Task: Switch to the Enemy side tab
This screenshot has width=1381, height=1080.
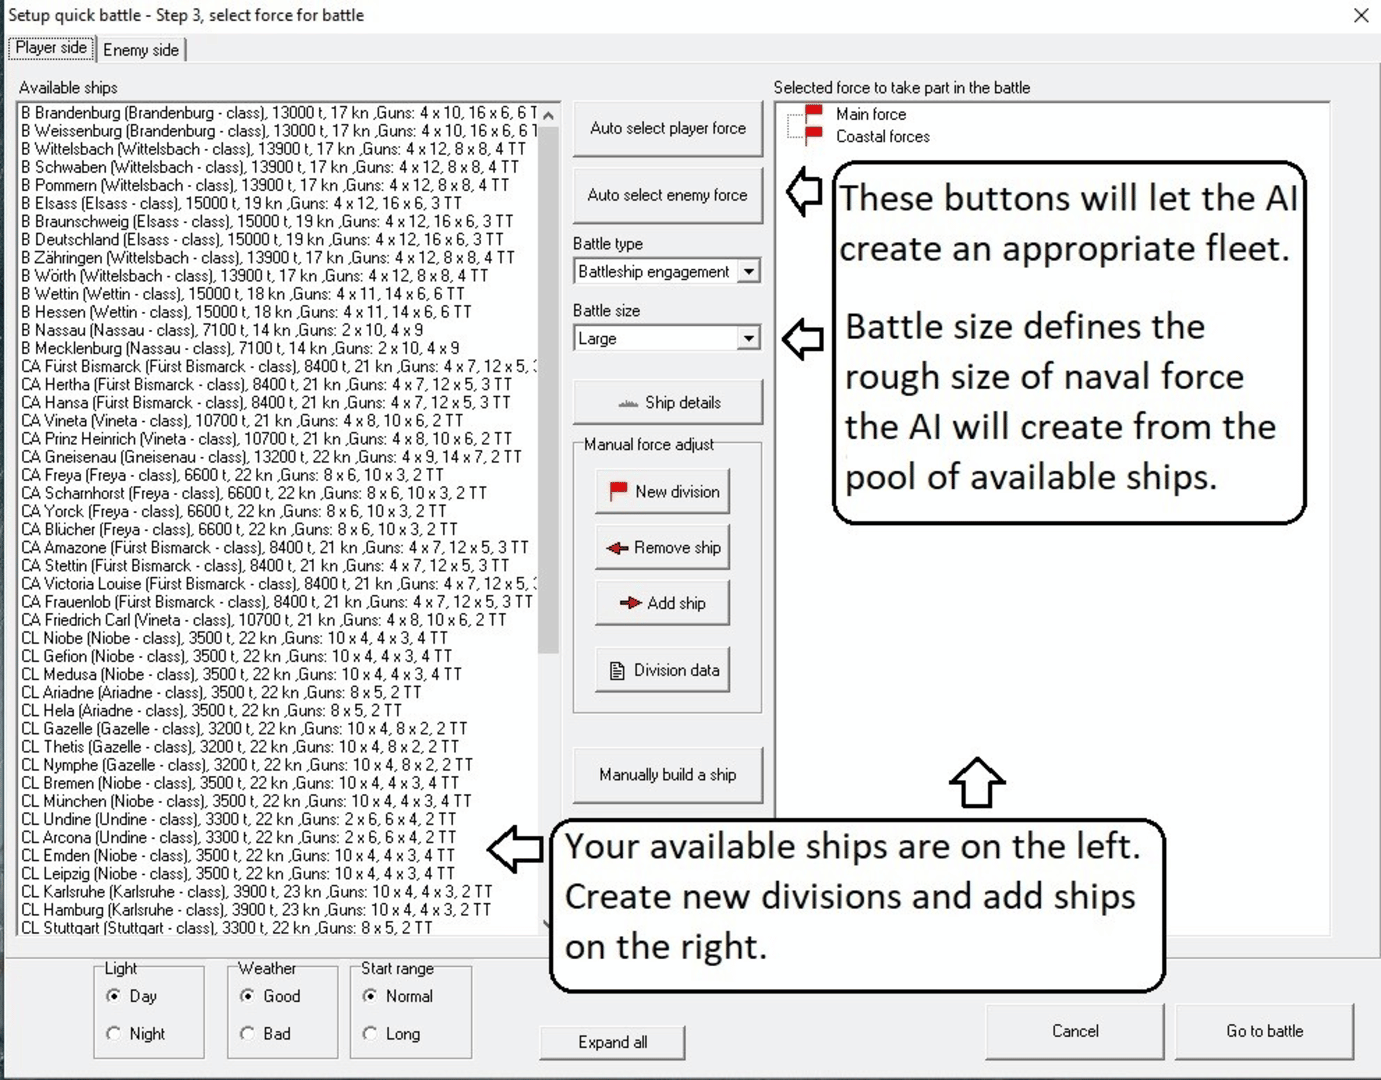Action: tap(141, 50)
